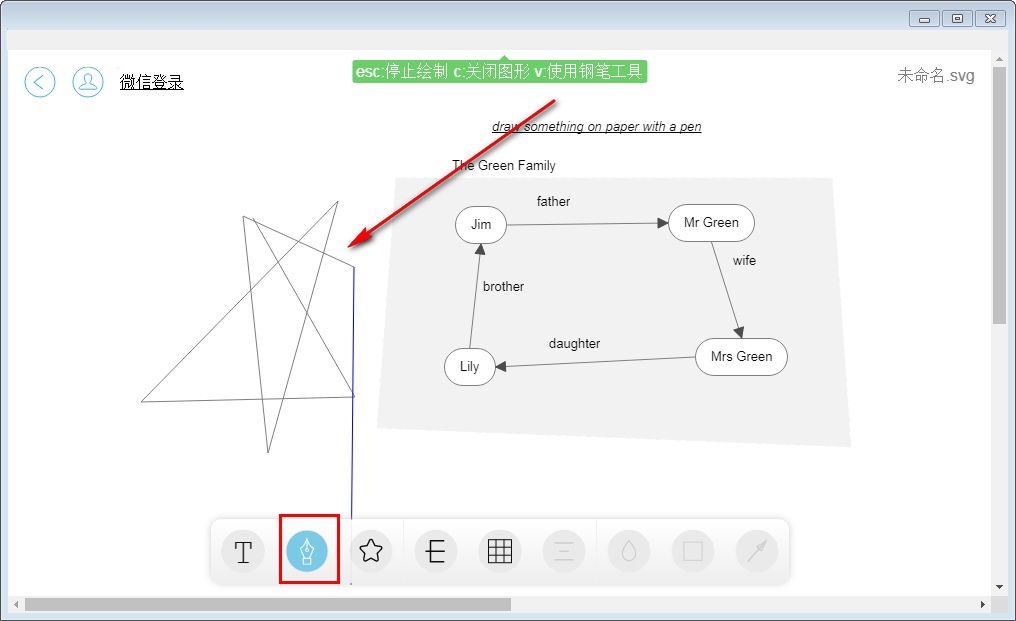Select the square border style tool
The width and height of the screenshot is (1016, 621).
point(693,551)
